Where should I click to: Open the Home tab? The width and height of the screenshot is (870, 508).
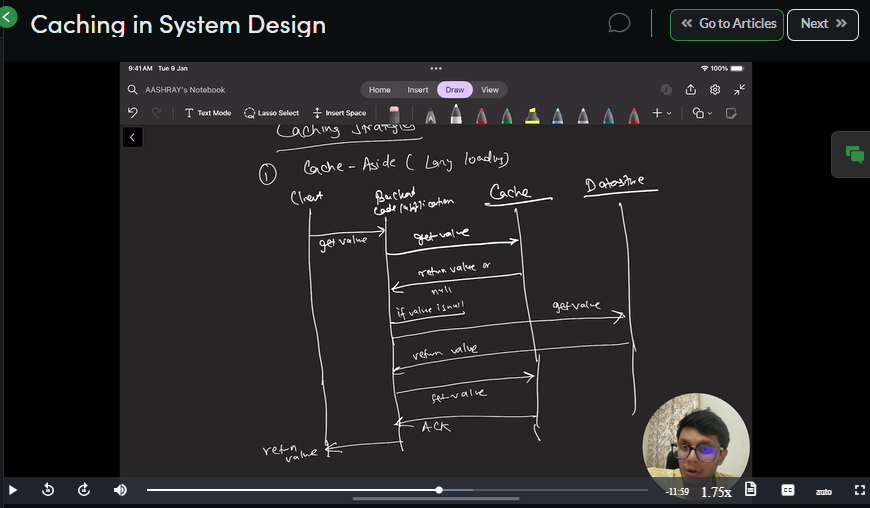coord(380,90)
